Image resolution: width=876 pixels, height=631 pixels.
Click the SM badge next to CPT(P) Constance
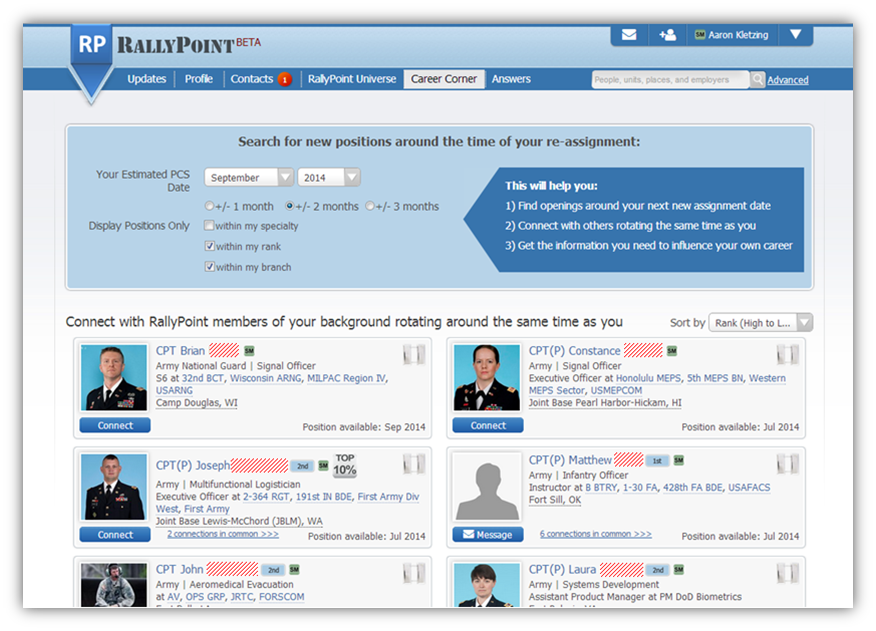672,351
